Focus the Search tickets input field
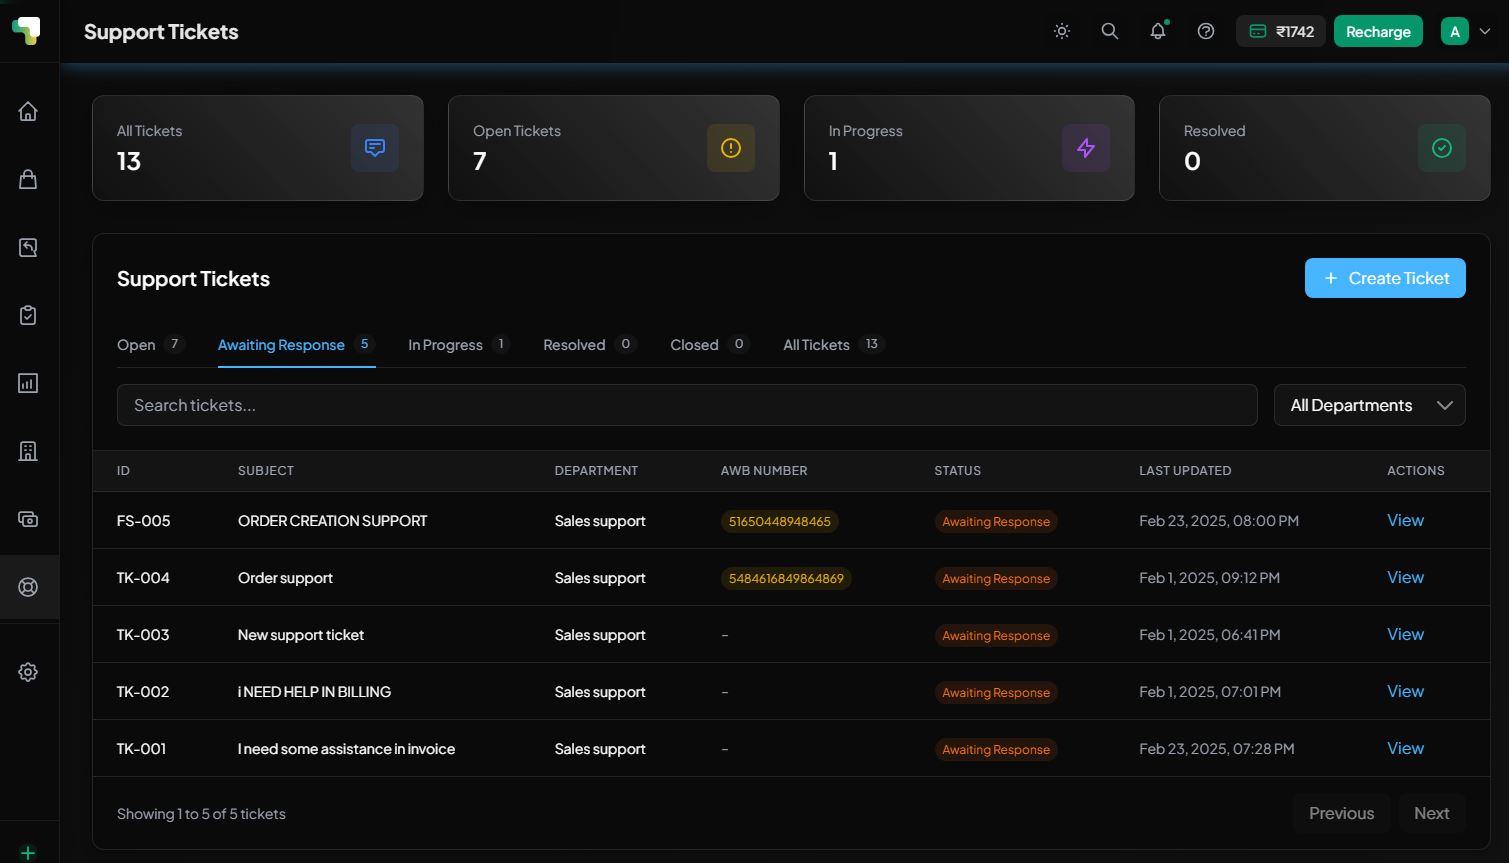The height and width of the screenshot is (863, 1509). (x=686, y=405)
